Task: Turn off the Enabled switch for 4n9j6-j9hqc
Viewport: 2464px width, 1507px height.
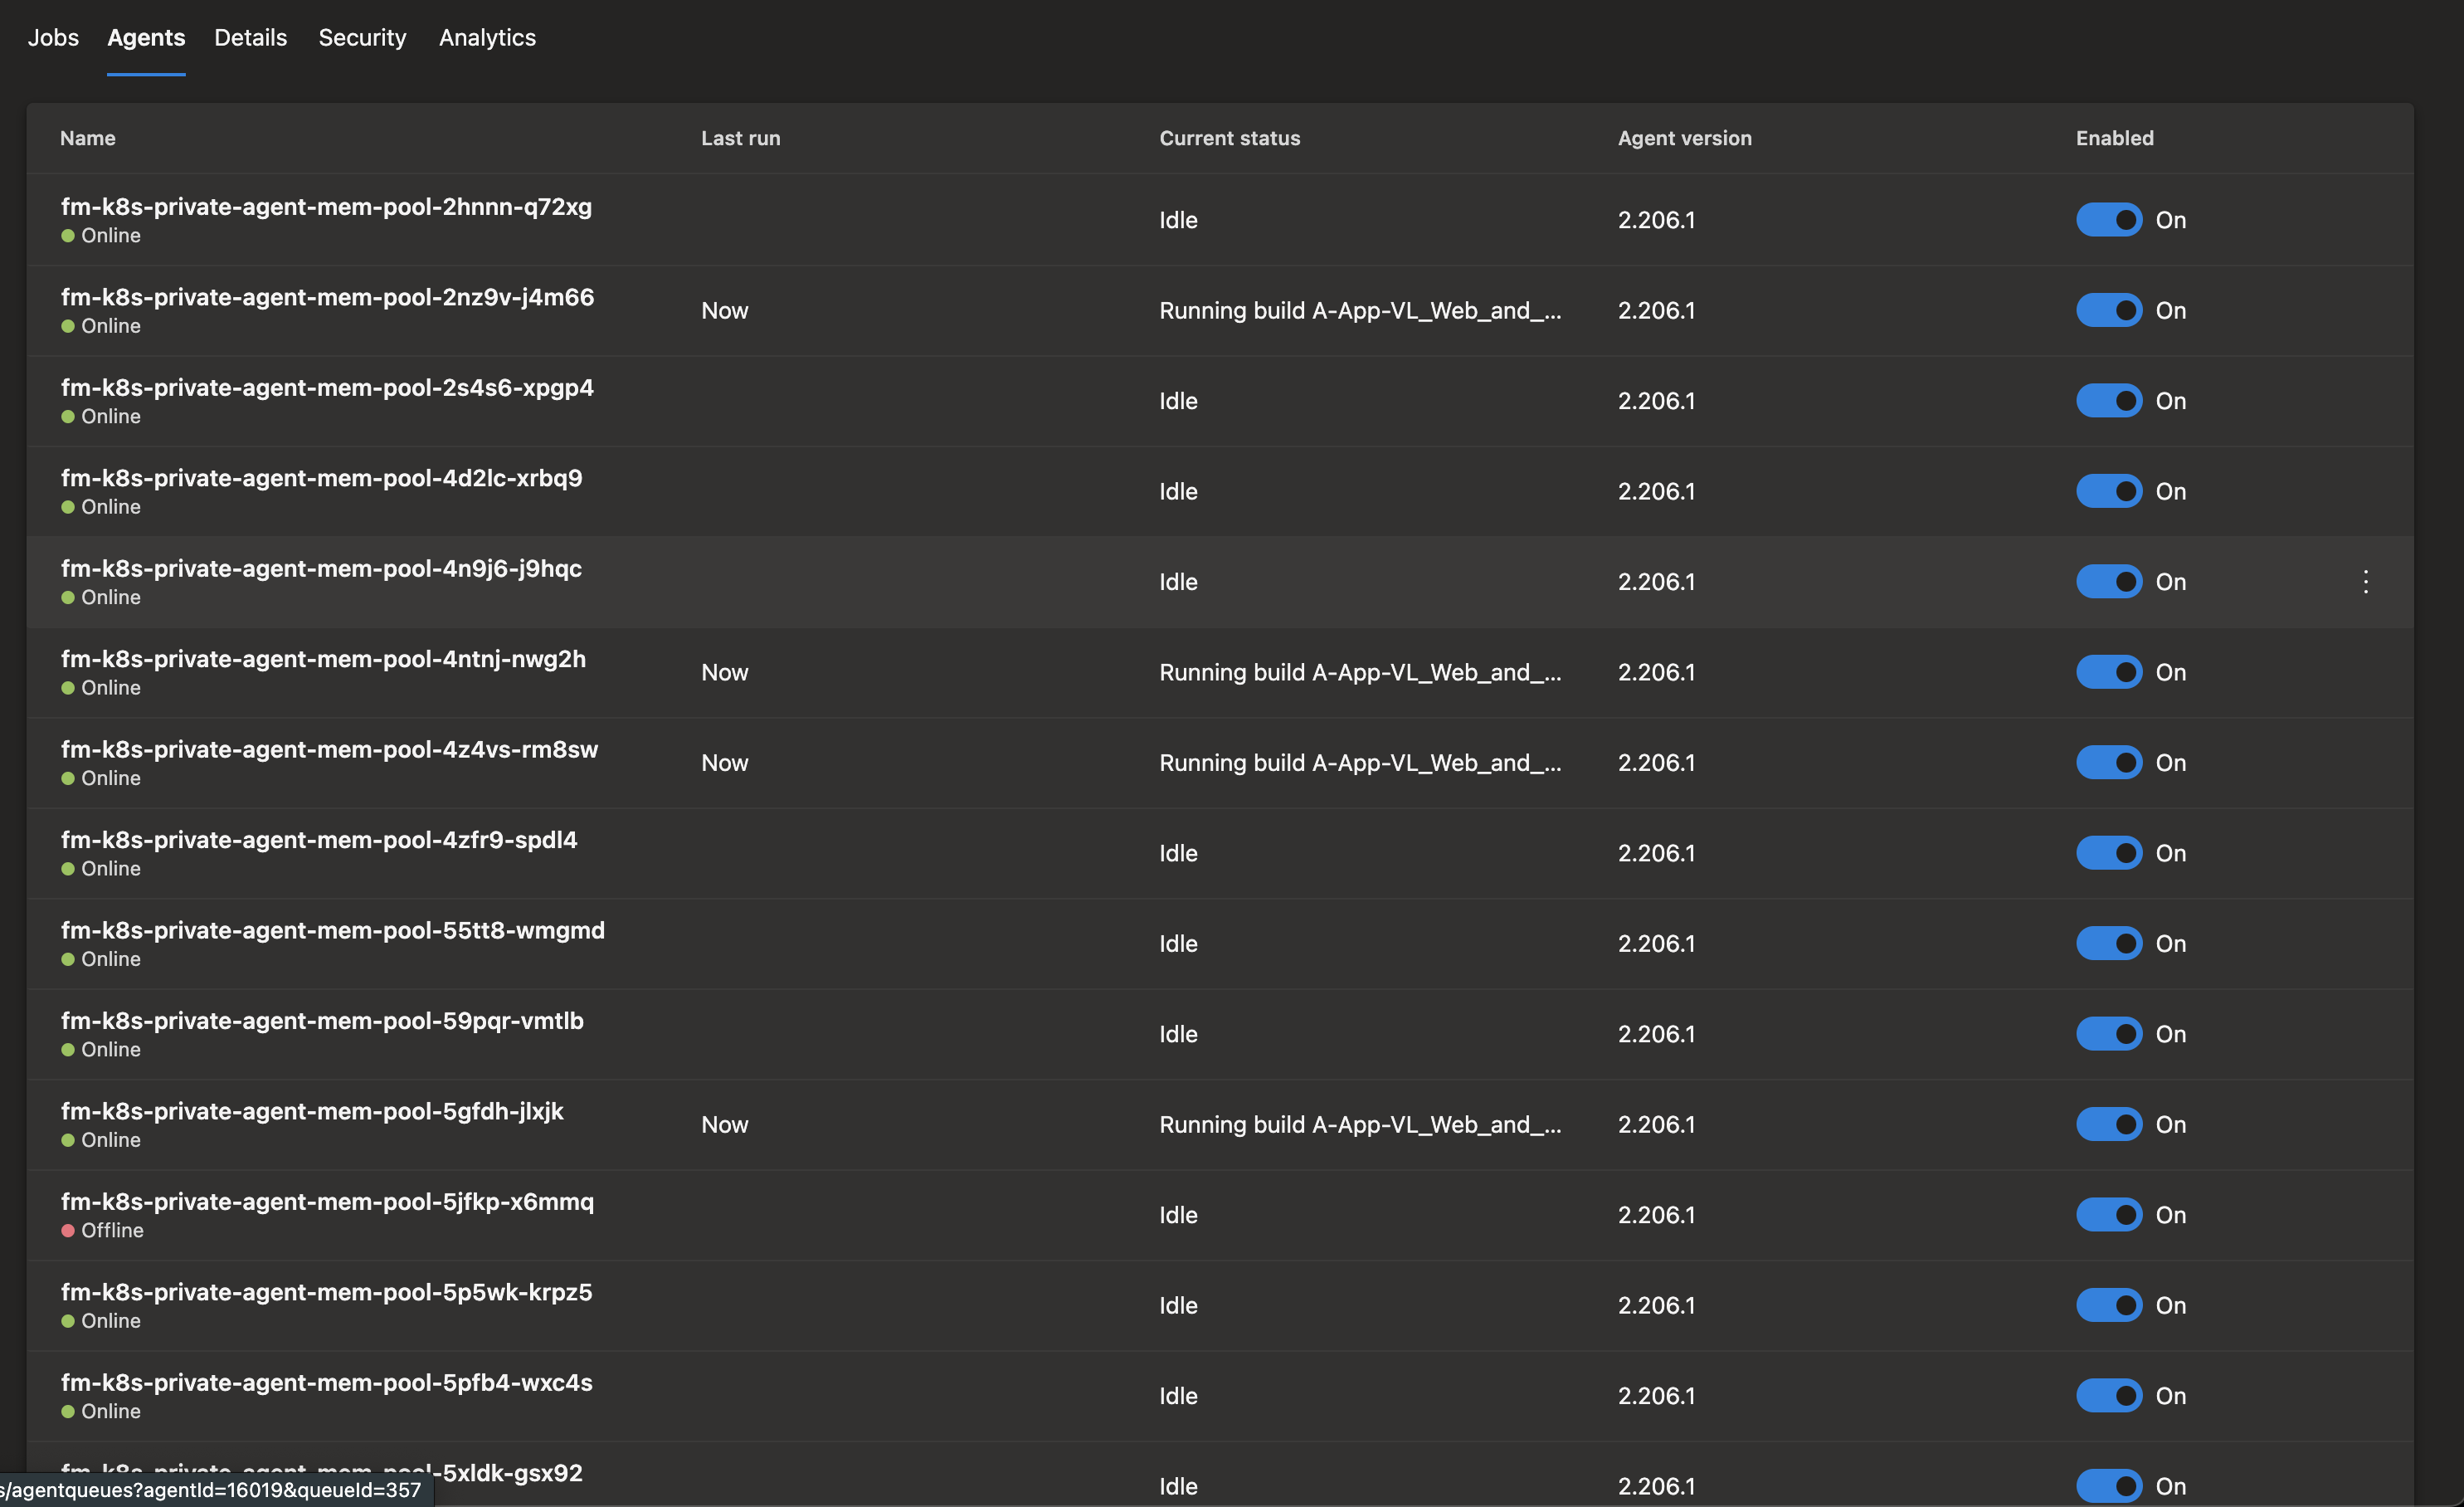Action: coord(2108,581)
